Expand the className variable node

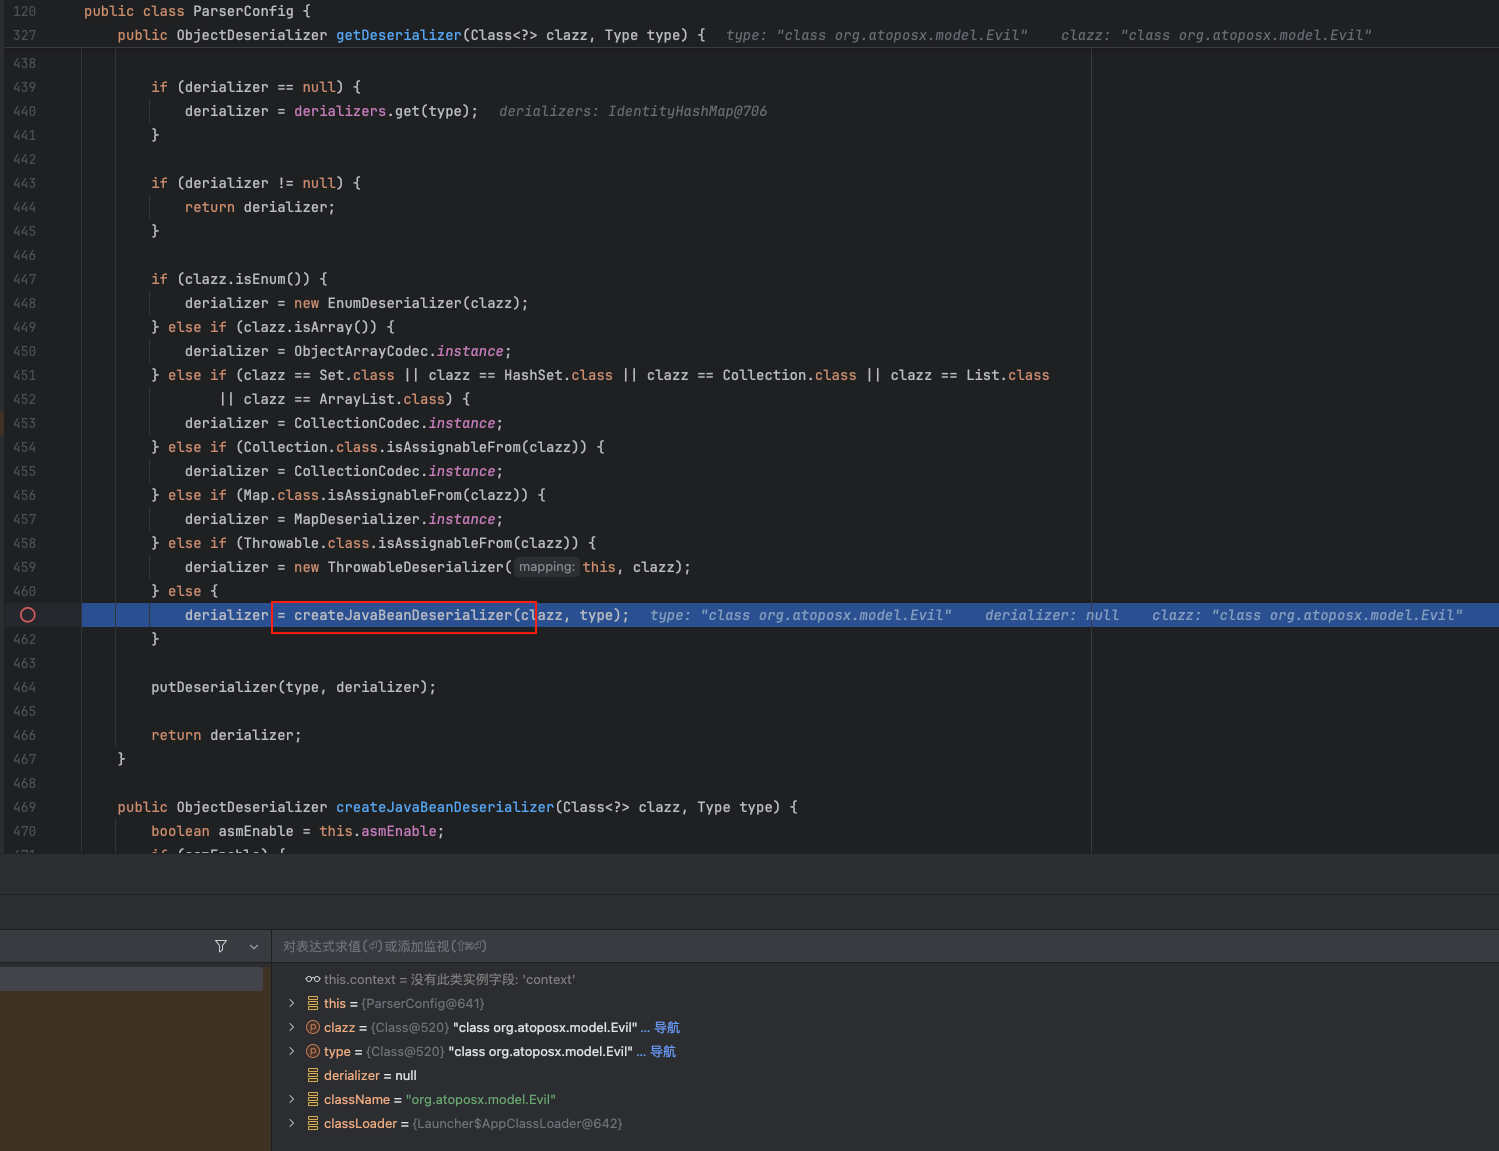(x=292, y=1099)
